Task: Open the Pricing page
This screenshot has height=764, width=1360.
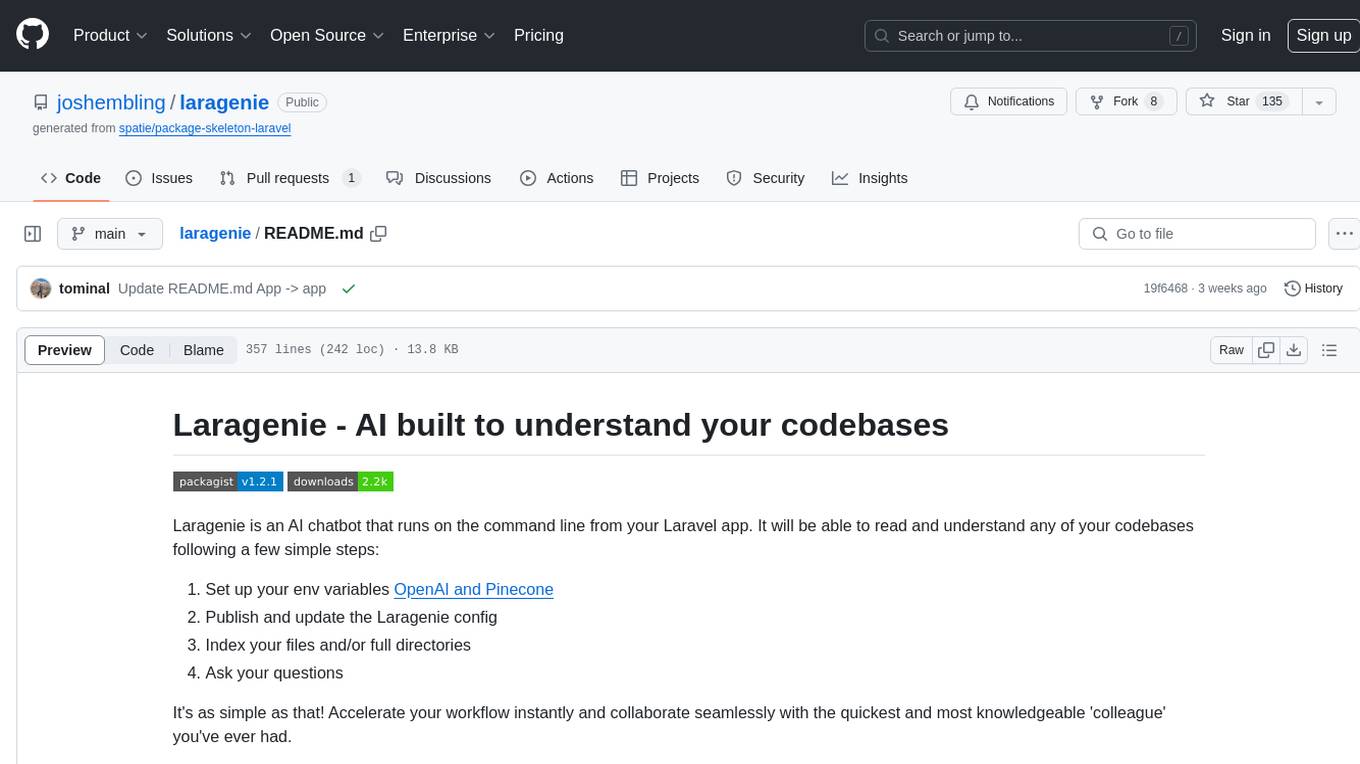Action: point(539,35)
